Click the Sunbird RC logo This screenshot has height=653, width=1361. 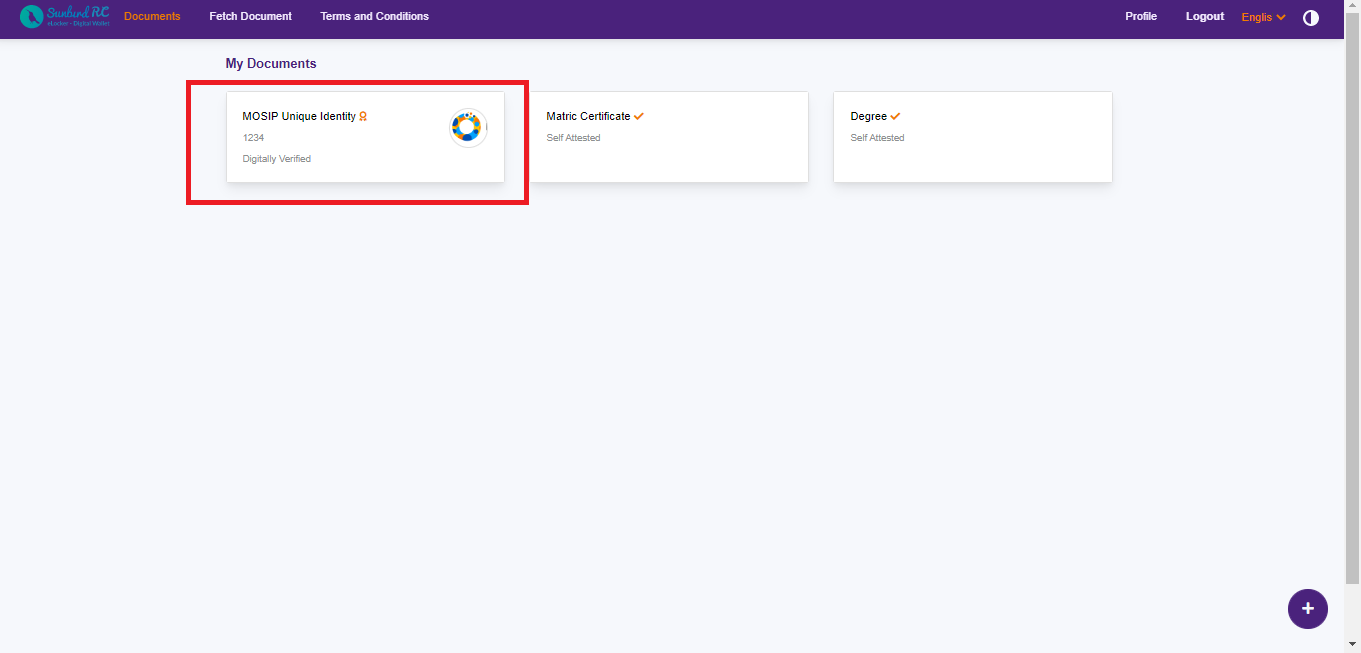pos(65,17)
